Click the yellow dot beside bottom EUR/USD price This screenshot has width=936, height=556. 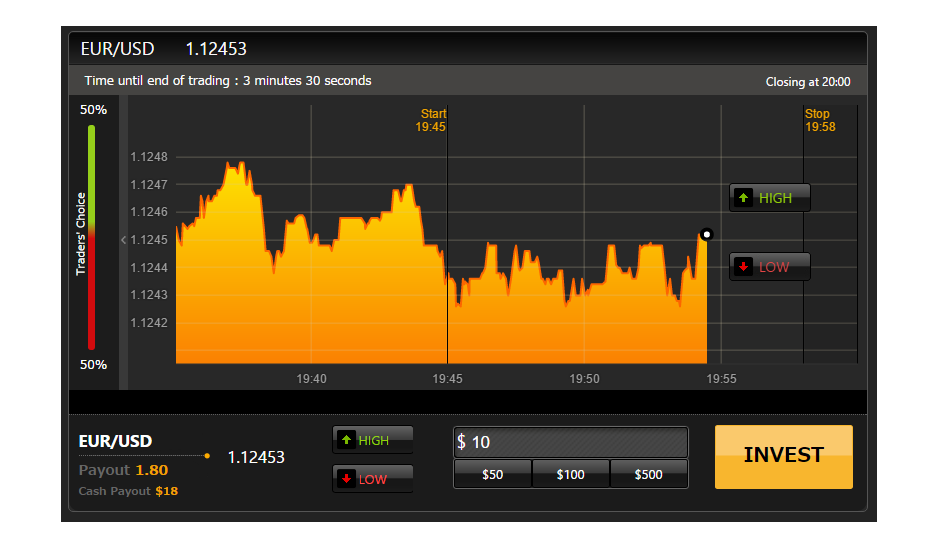click(x=207, y=456)
